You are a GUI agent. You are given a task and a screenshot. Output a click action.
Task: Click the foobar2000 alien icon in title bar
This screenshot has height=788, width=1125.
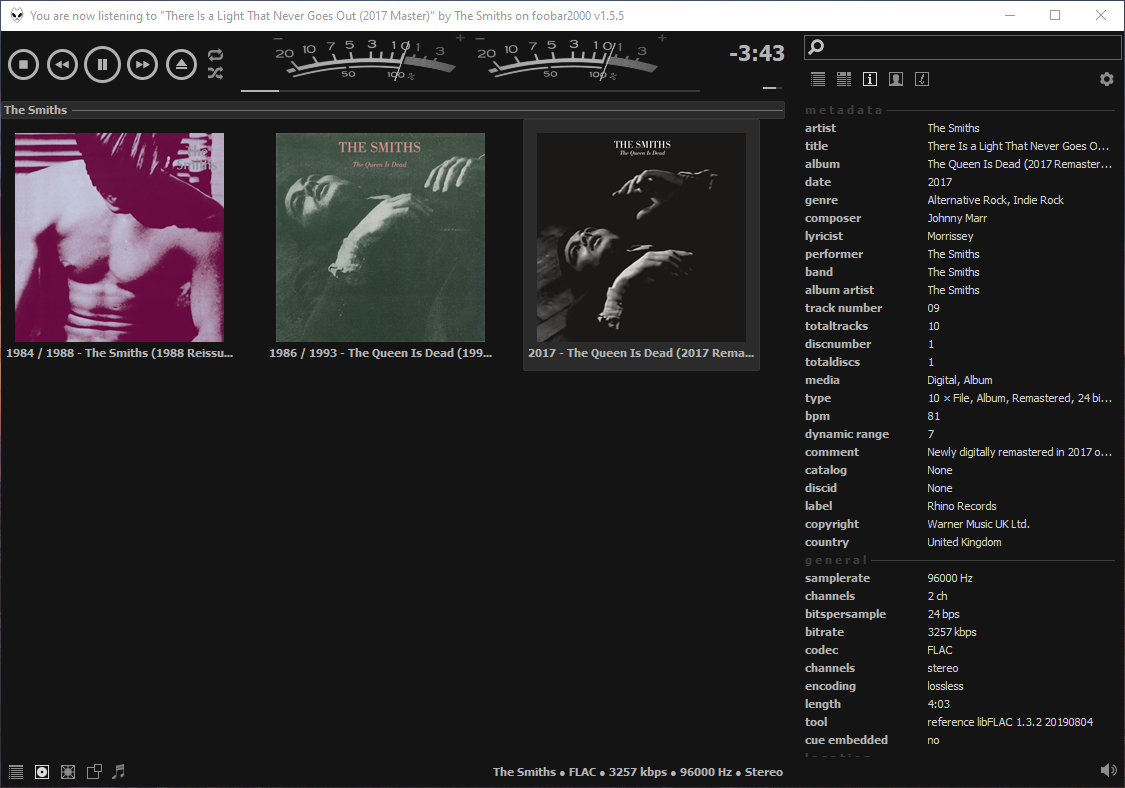(x=17, y=15)
